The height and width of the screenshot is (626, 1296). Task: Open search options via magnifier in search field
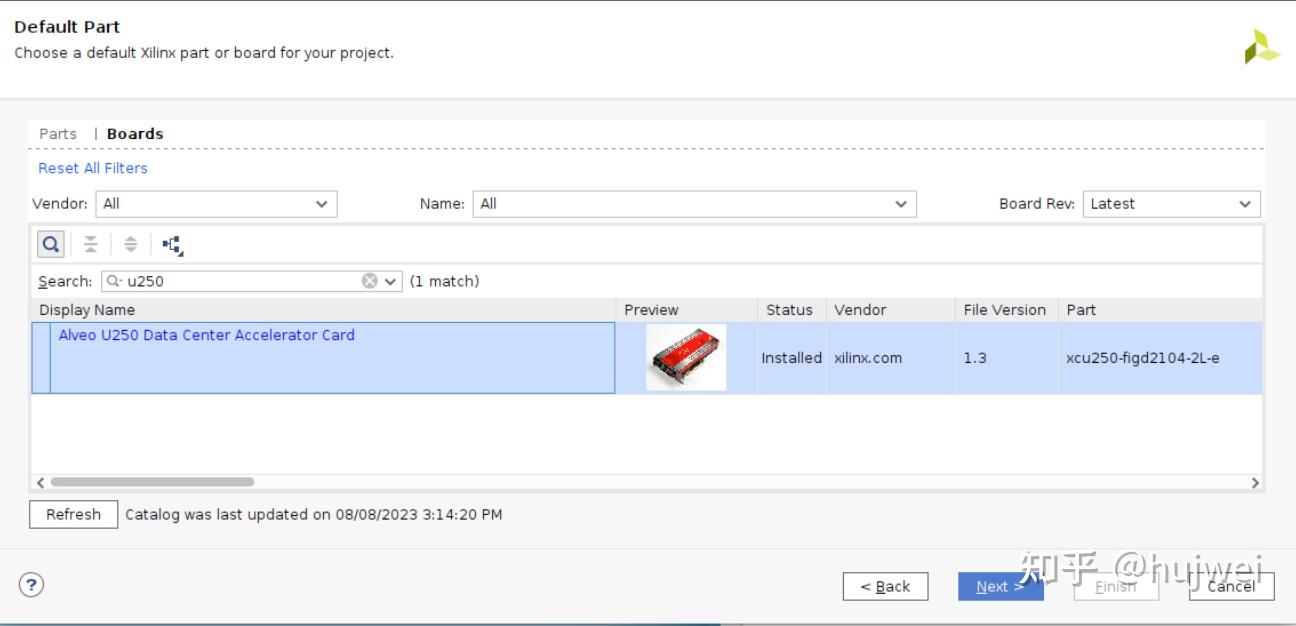coord(112,281)
